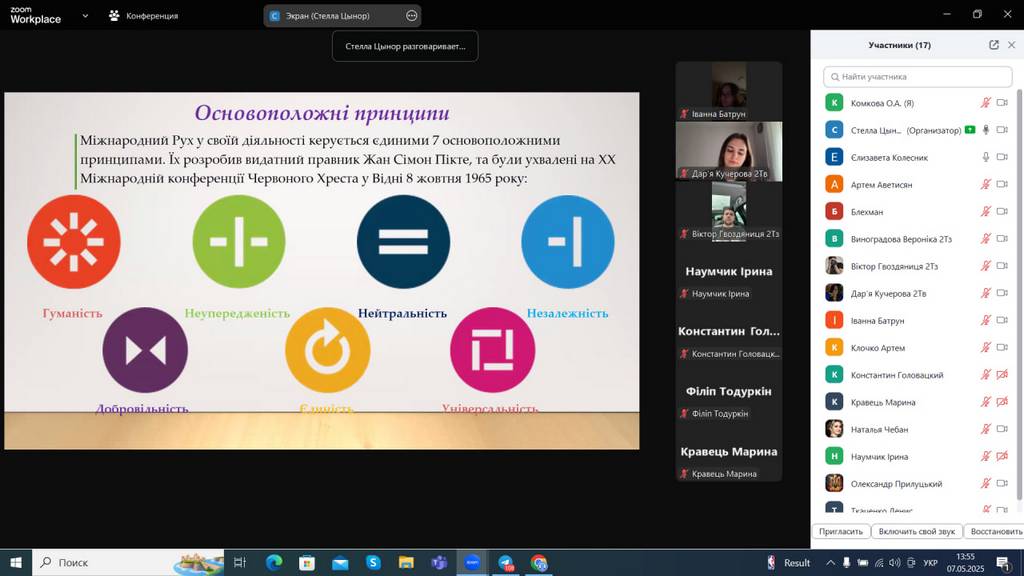
Task: Click the Незалежність blue circle icon
Action: coord(568,242)
